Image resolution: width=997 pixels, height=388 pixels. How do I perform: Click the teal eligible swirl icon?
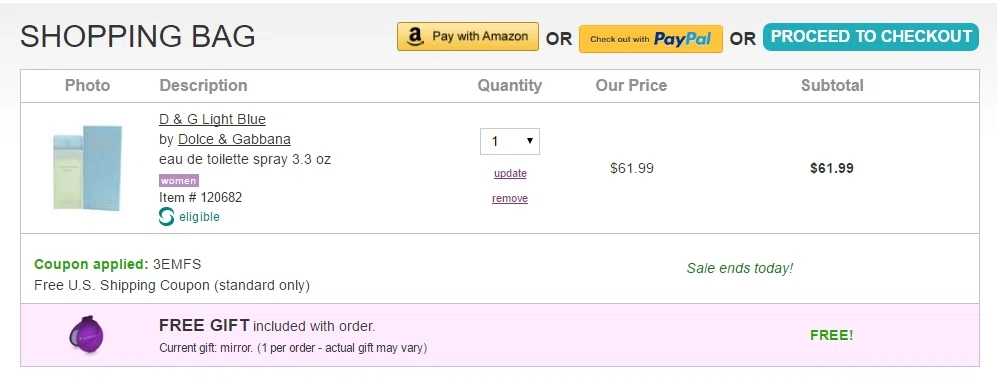[167, 217]
